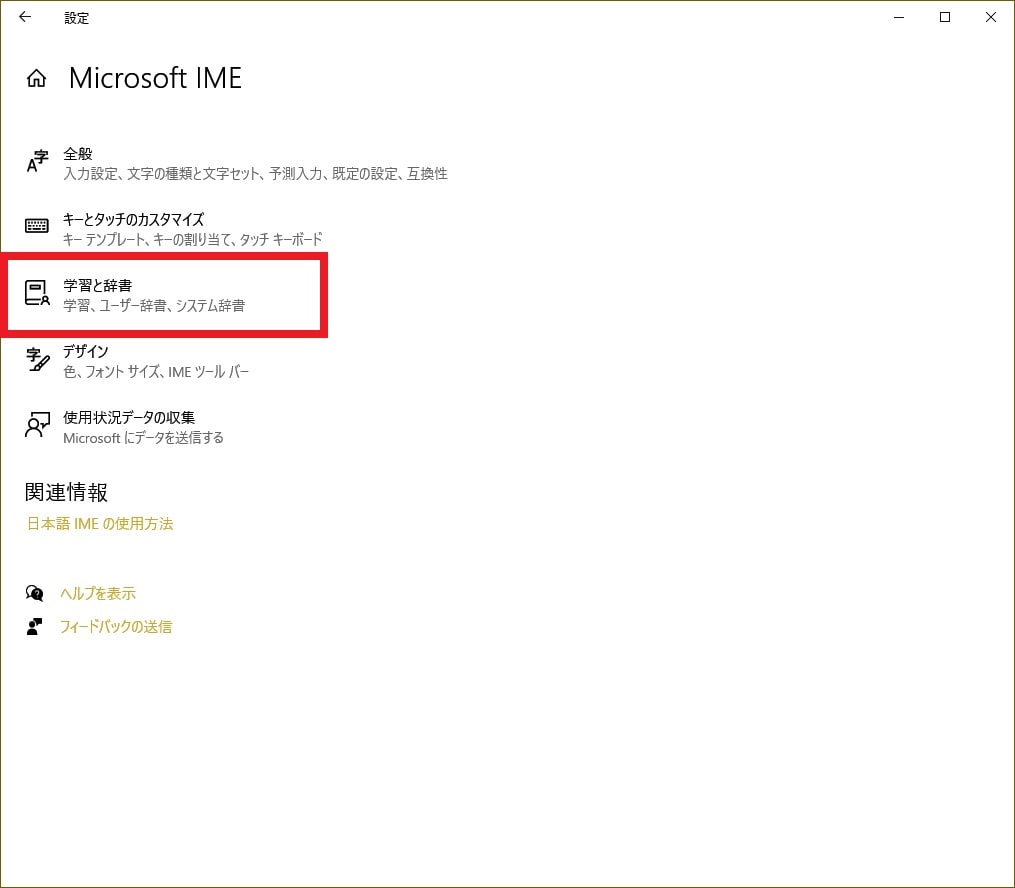Click the Microsoft IME page title
This screenshot has width=1015, height=888.
[x=155, y=78]
